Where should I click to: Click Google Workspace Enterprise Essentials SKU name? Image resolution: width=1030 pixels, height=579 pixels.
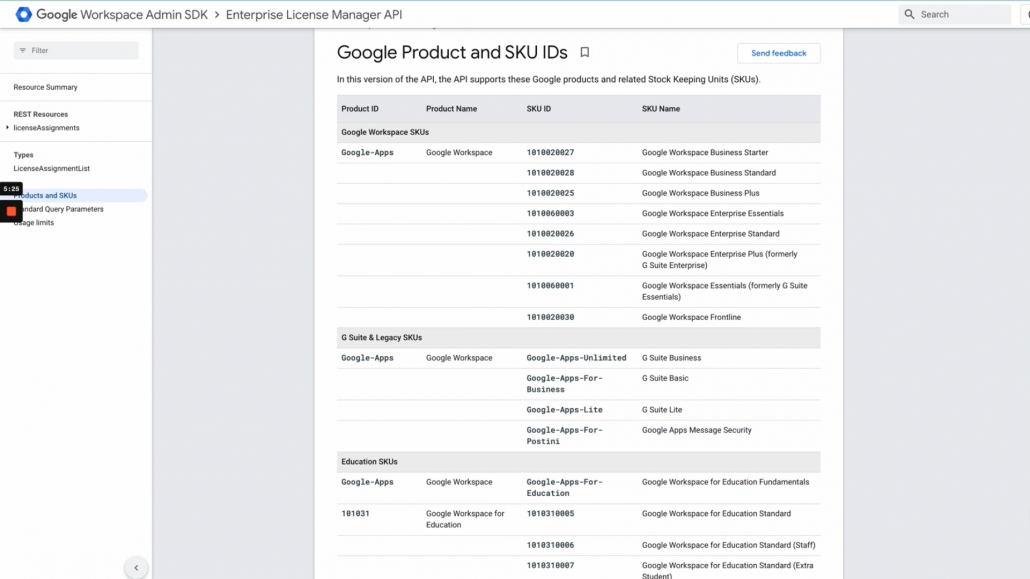click(713, 214)
